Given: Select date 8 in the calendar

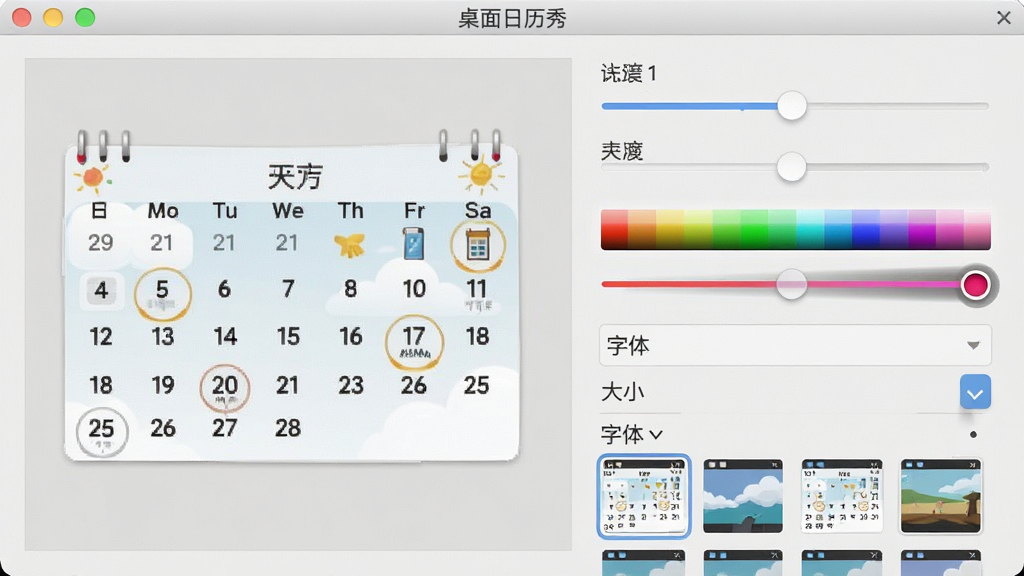Looking at the screenshot, I should pos(351,289).
